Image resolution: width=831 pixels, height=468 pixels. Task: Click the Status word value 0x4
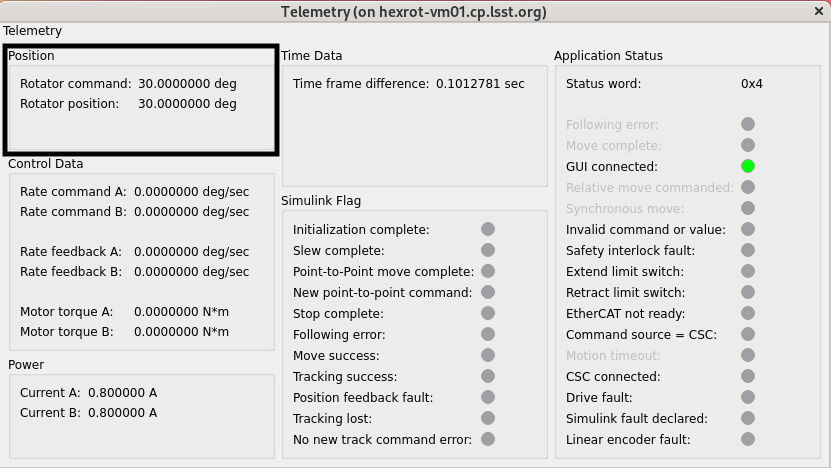(x=752, y=83)
